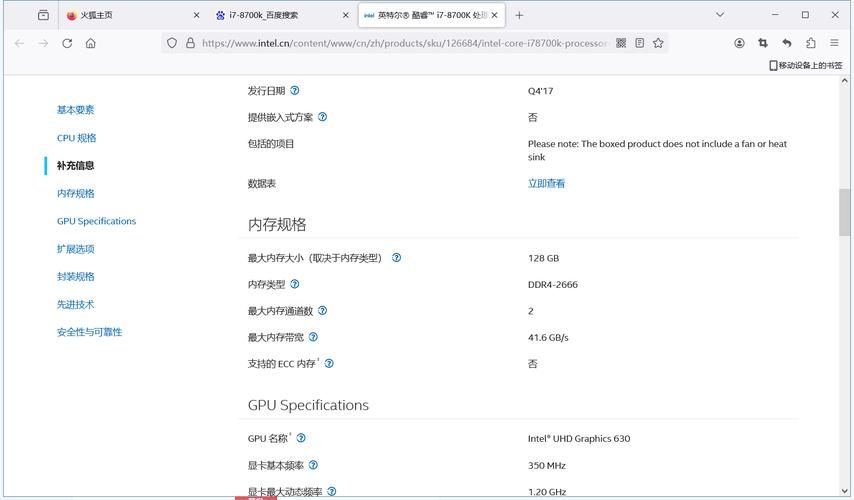Show QR code for this page

621,43
